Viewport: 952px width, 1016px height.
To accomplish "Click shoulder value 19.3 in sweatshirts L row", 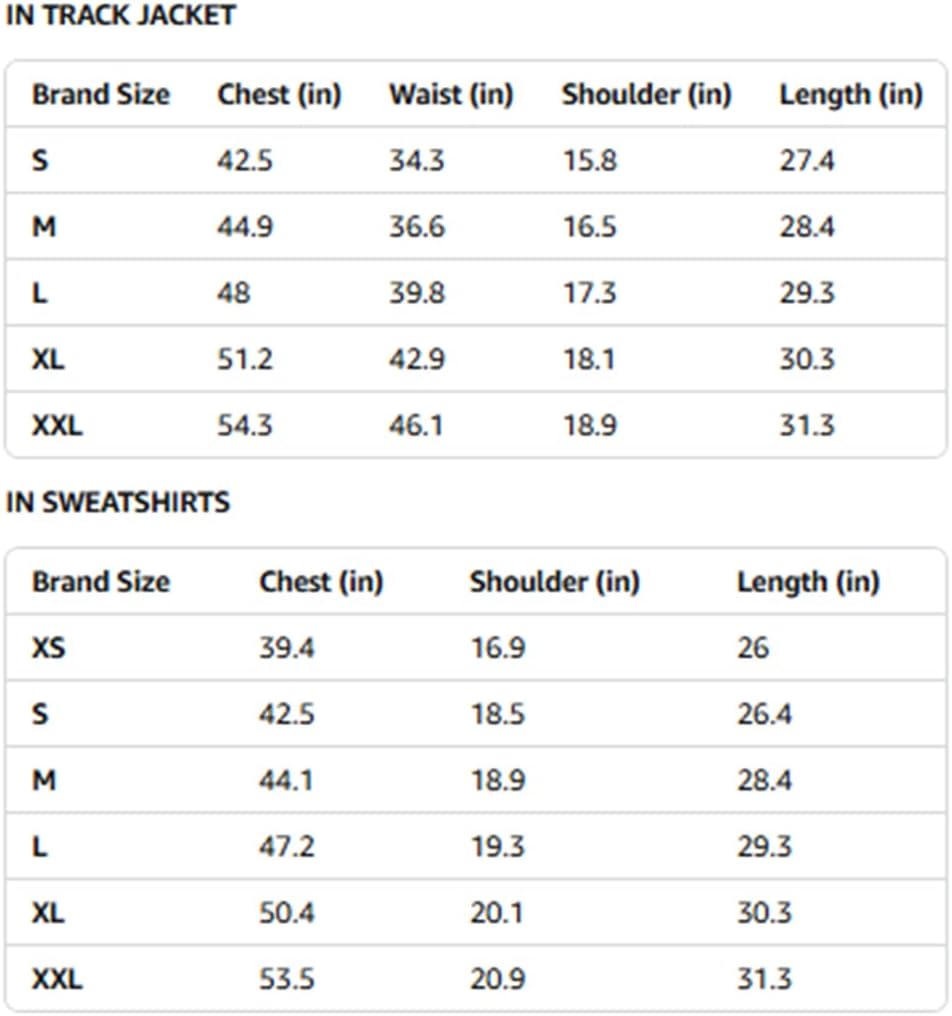I will point(497,846).
